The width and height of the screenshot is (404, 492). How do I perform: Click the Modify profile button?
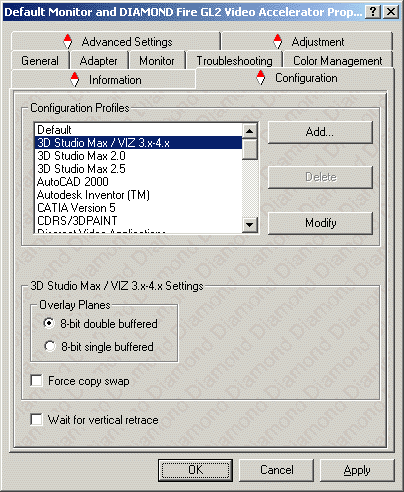coord(320,223)
